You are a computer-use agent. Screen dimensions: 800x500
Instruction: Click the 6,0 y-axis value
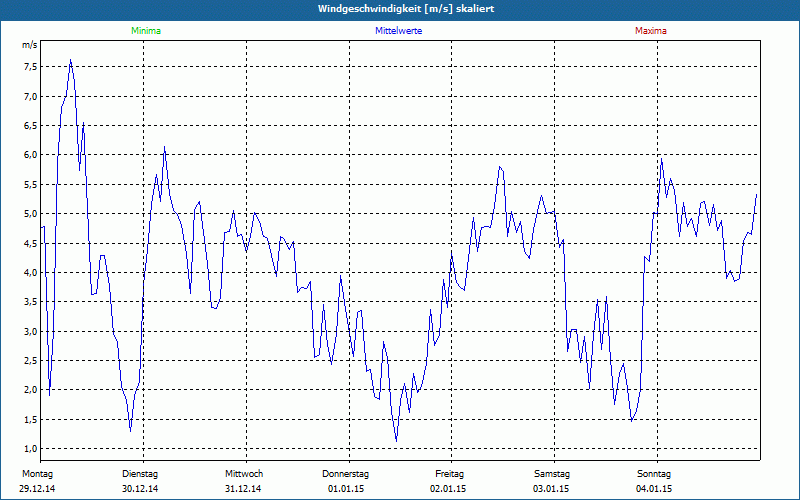[30, 155]
